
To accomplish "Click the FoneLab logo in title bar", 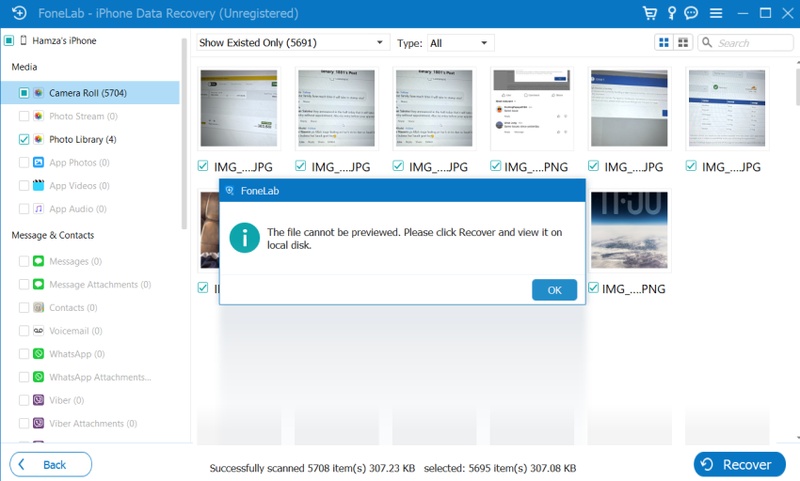I will (x=19, y=13).
